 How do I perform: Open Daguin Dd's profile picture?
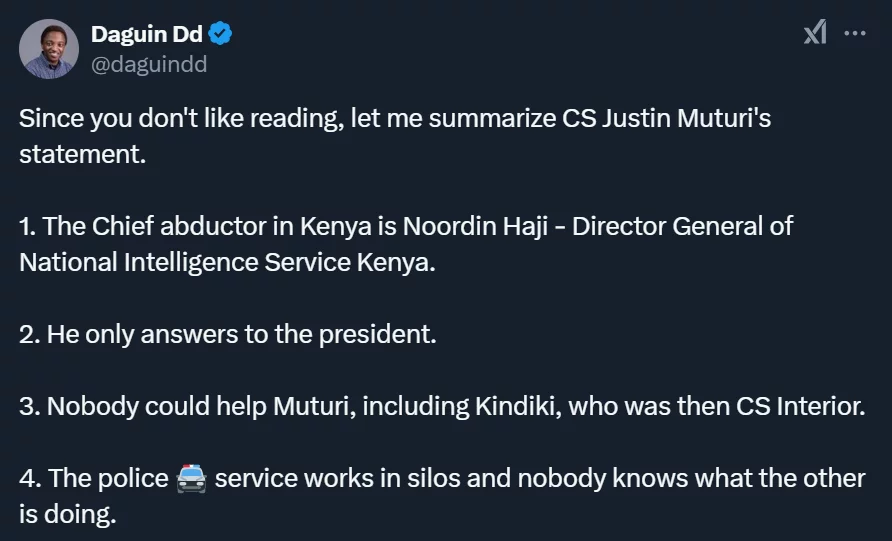tap(49, 49)
